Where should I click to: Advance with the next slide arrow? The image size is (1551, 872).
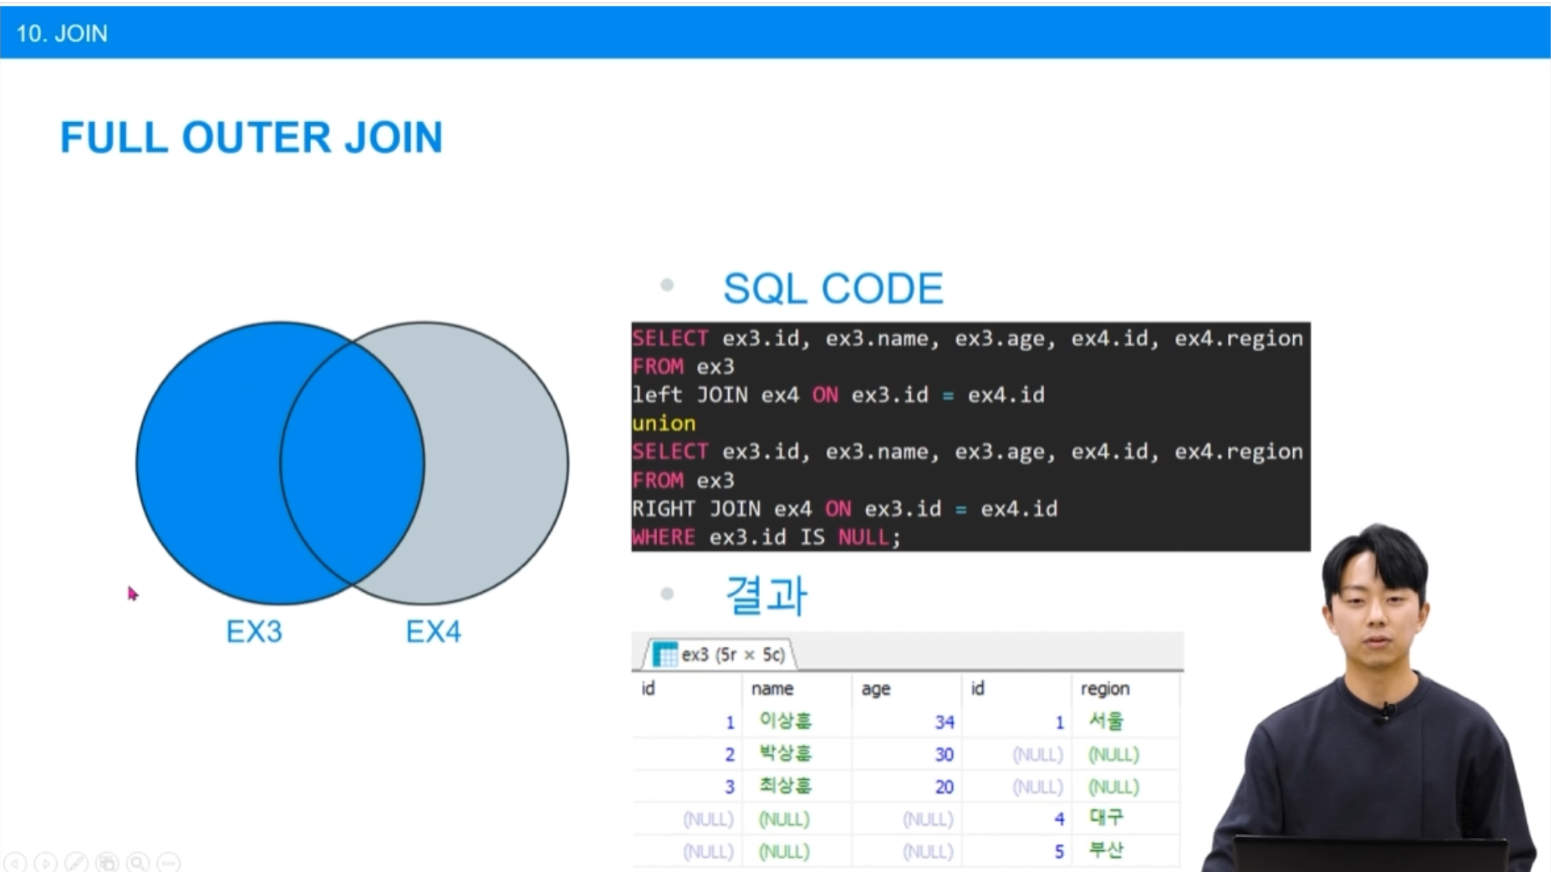pos(46,862)
